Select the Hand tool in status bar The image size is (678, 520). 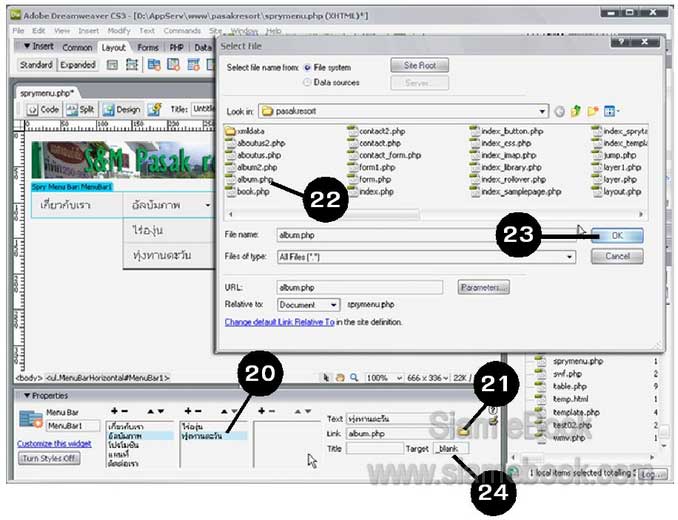pyautogui.click(x=340, y=378)
